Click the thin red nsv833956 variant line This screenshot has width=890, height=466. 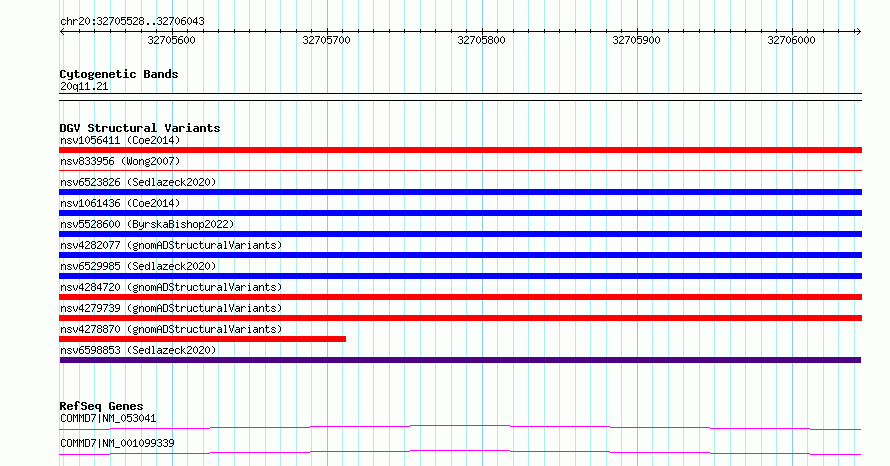click(x=460, y=170)
